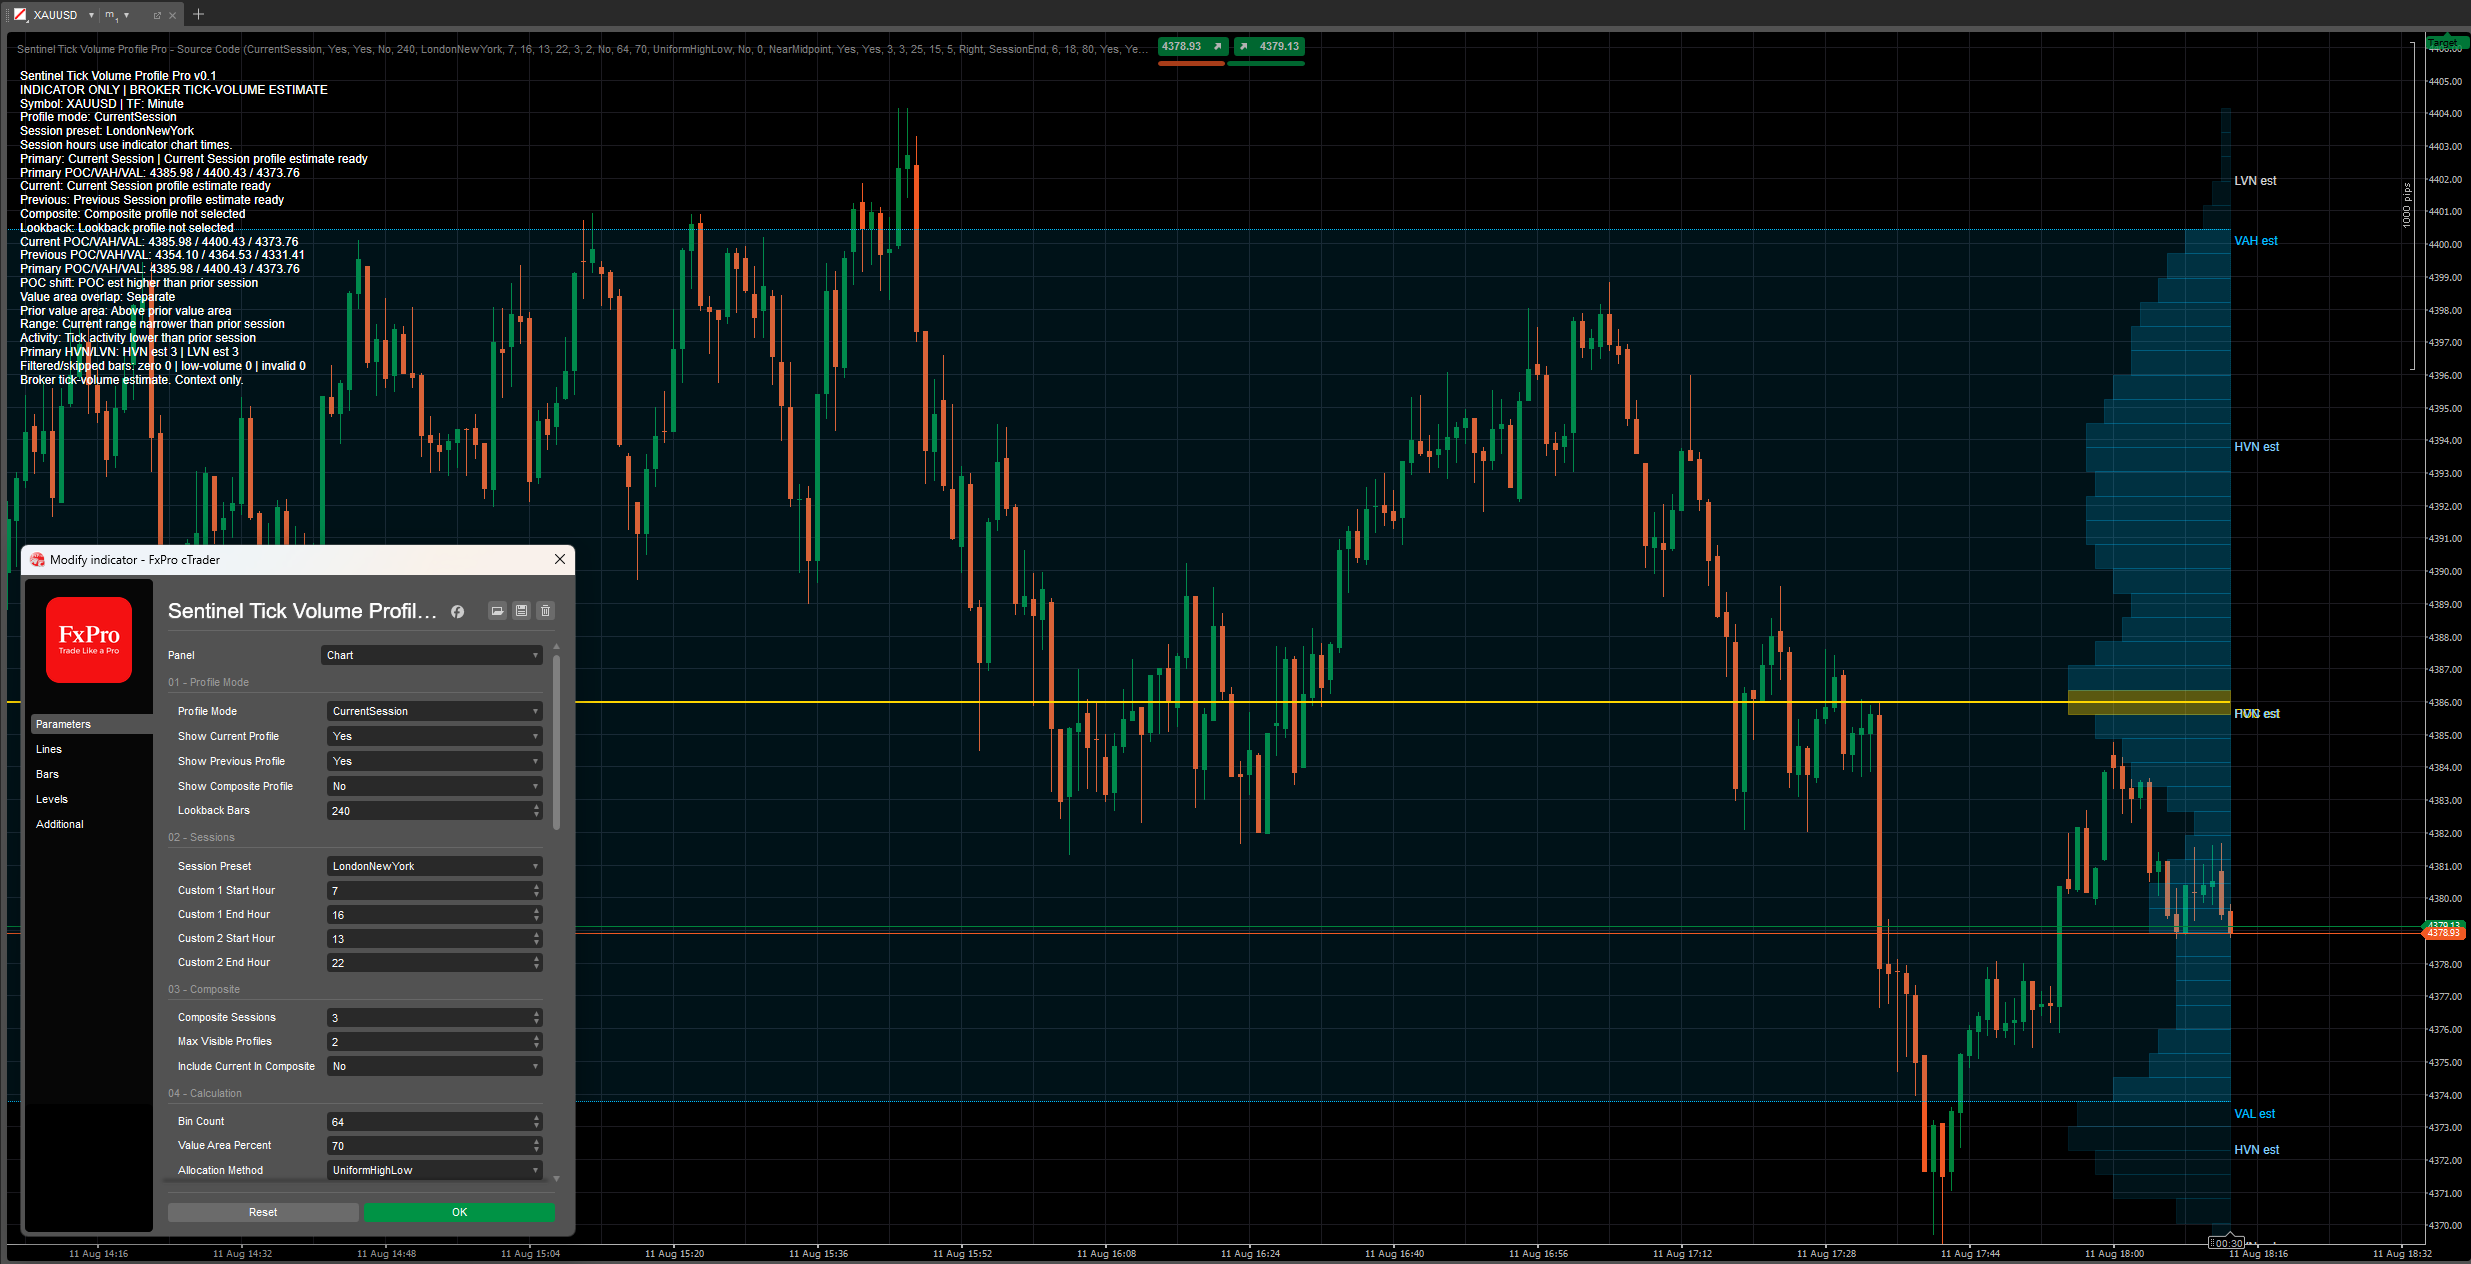Open the Profile Mode dropdown
The image size is (2471, 1264).
[x=434, y=711]
